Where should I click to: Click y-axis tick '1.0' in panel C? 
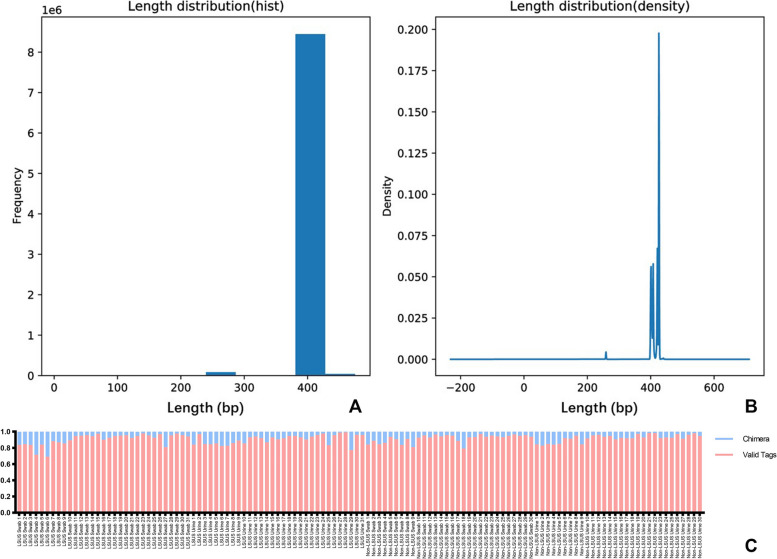pyautogui.click(x=5, y=432)
